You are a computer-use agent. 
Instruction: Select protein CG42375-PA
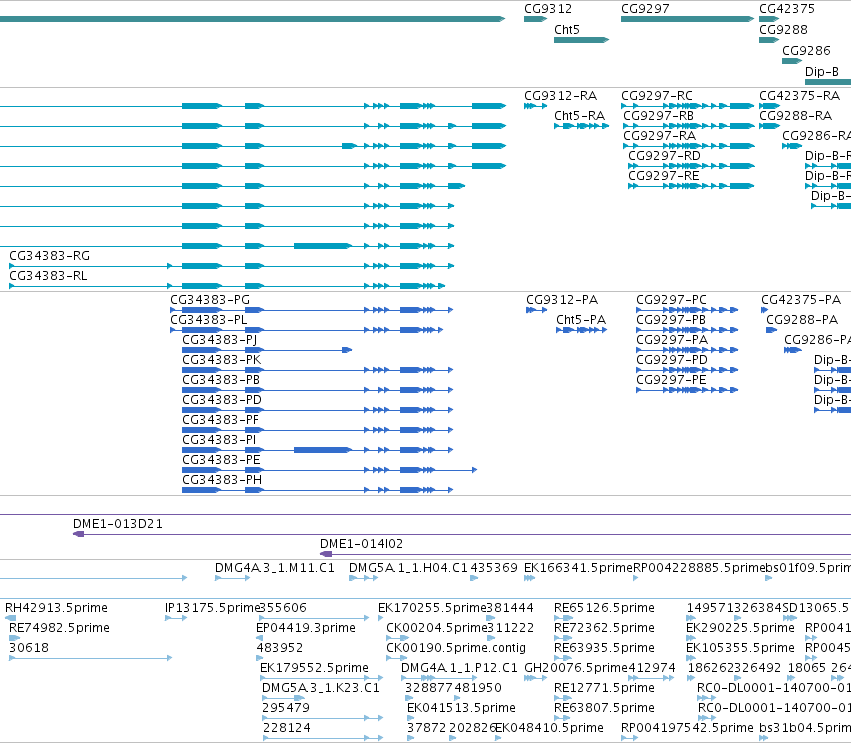(764, 310)
